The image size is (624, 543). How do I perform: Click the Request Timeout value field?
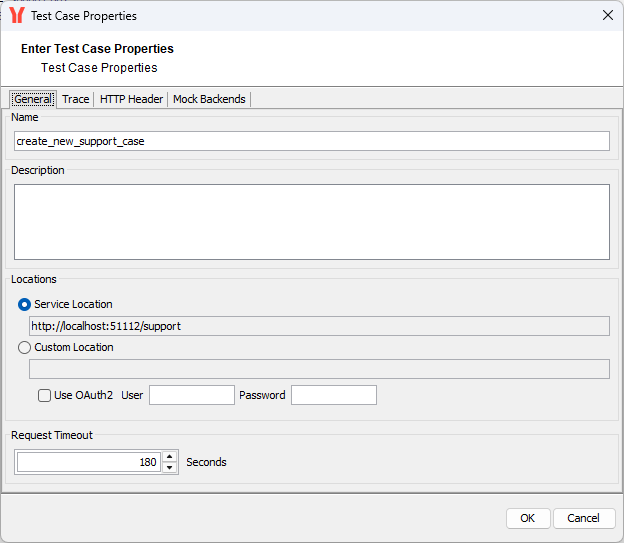(x=88, y=462)
